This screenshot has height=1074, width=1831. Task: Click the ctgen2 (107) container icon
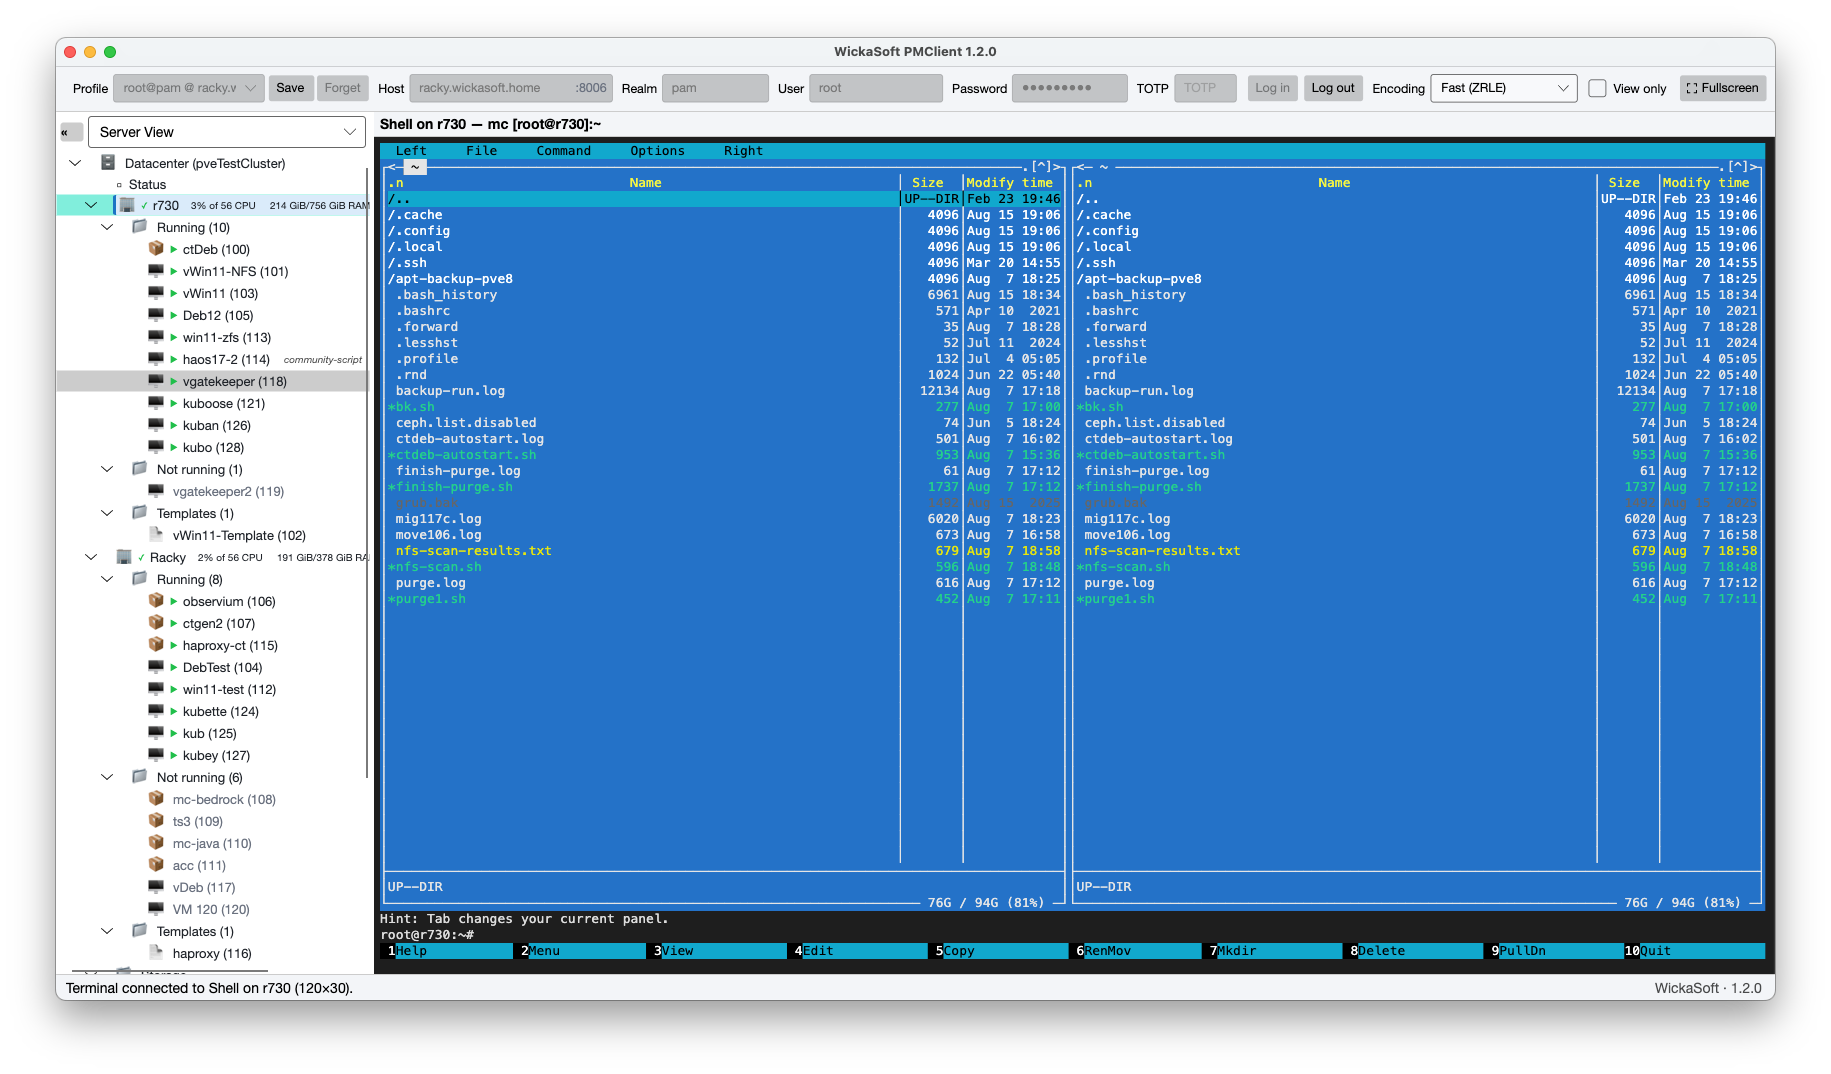coord(156,623)
